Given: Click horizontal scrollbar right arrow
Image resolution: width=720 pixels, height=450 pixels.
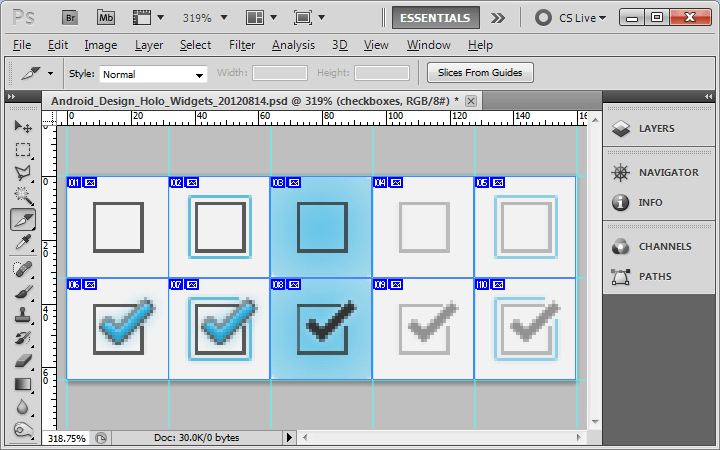Looking at the screenshot, I should [579, 438].
